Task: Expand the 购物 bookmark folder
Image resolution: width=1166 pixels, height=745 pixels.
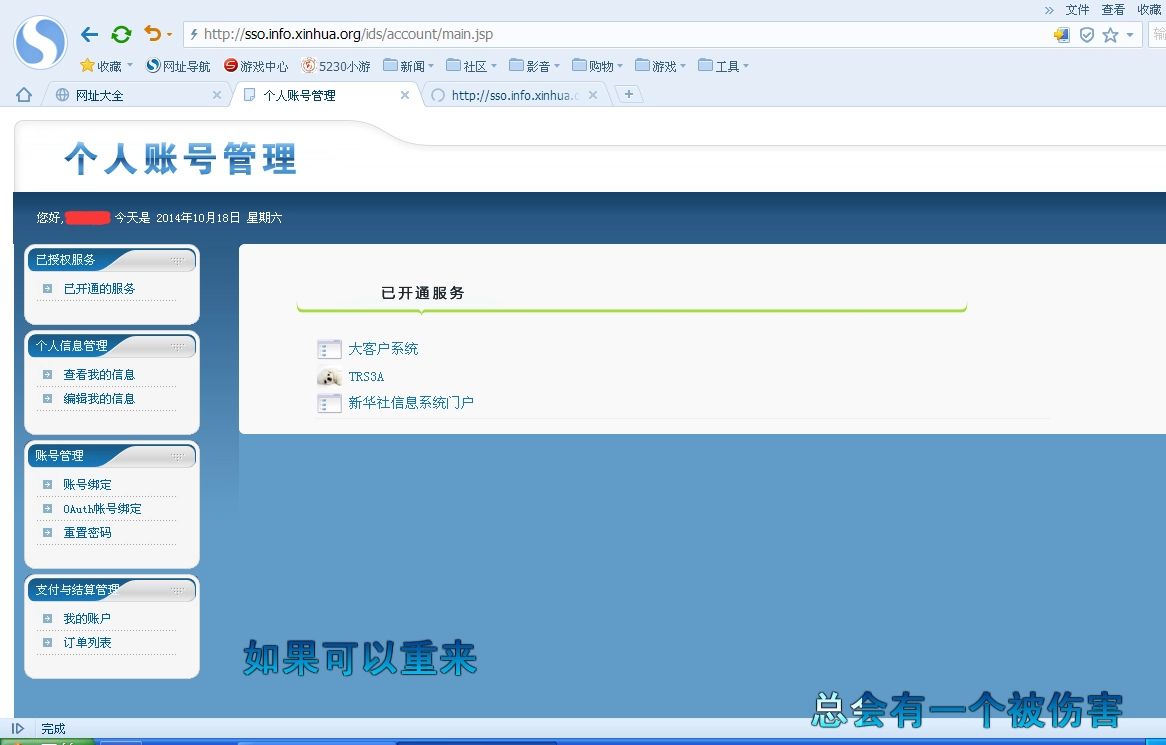Action: click(597, 66)
